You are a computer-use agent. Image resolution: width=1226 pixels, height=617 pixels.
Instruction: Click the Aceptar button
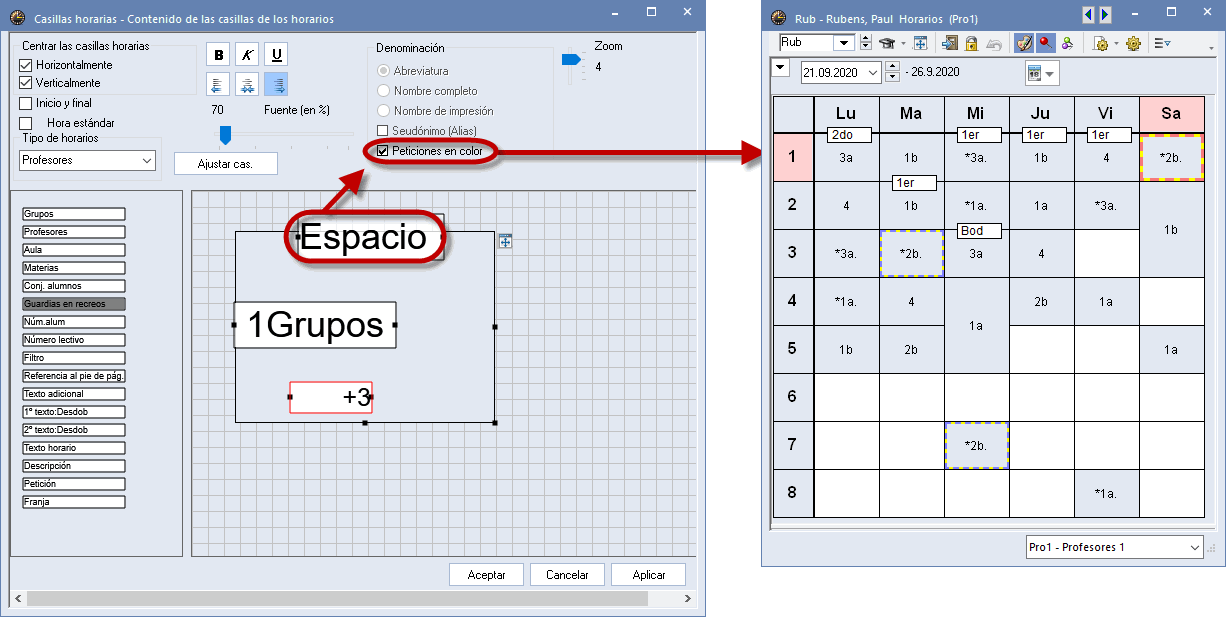tap(486, 575)
